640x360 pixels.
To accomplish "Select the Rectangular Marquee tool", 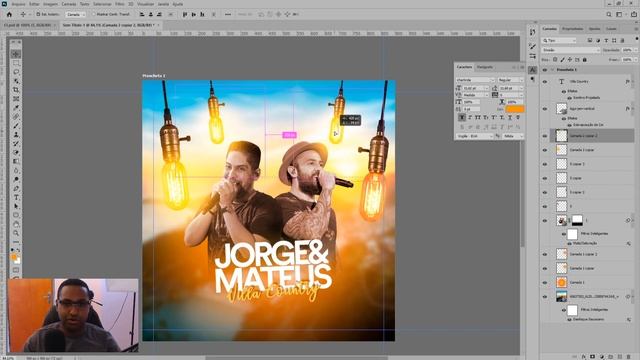I will (16, 63).
